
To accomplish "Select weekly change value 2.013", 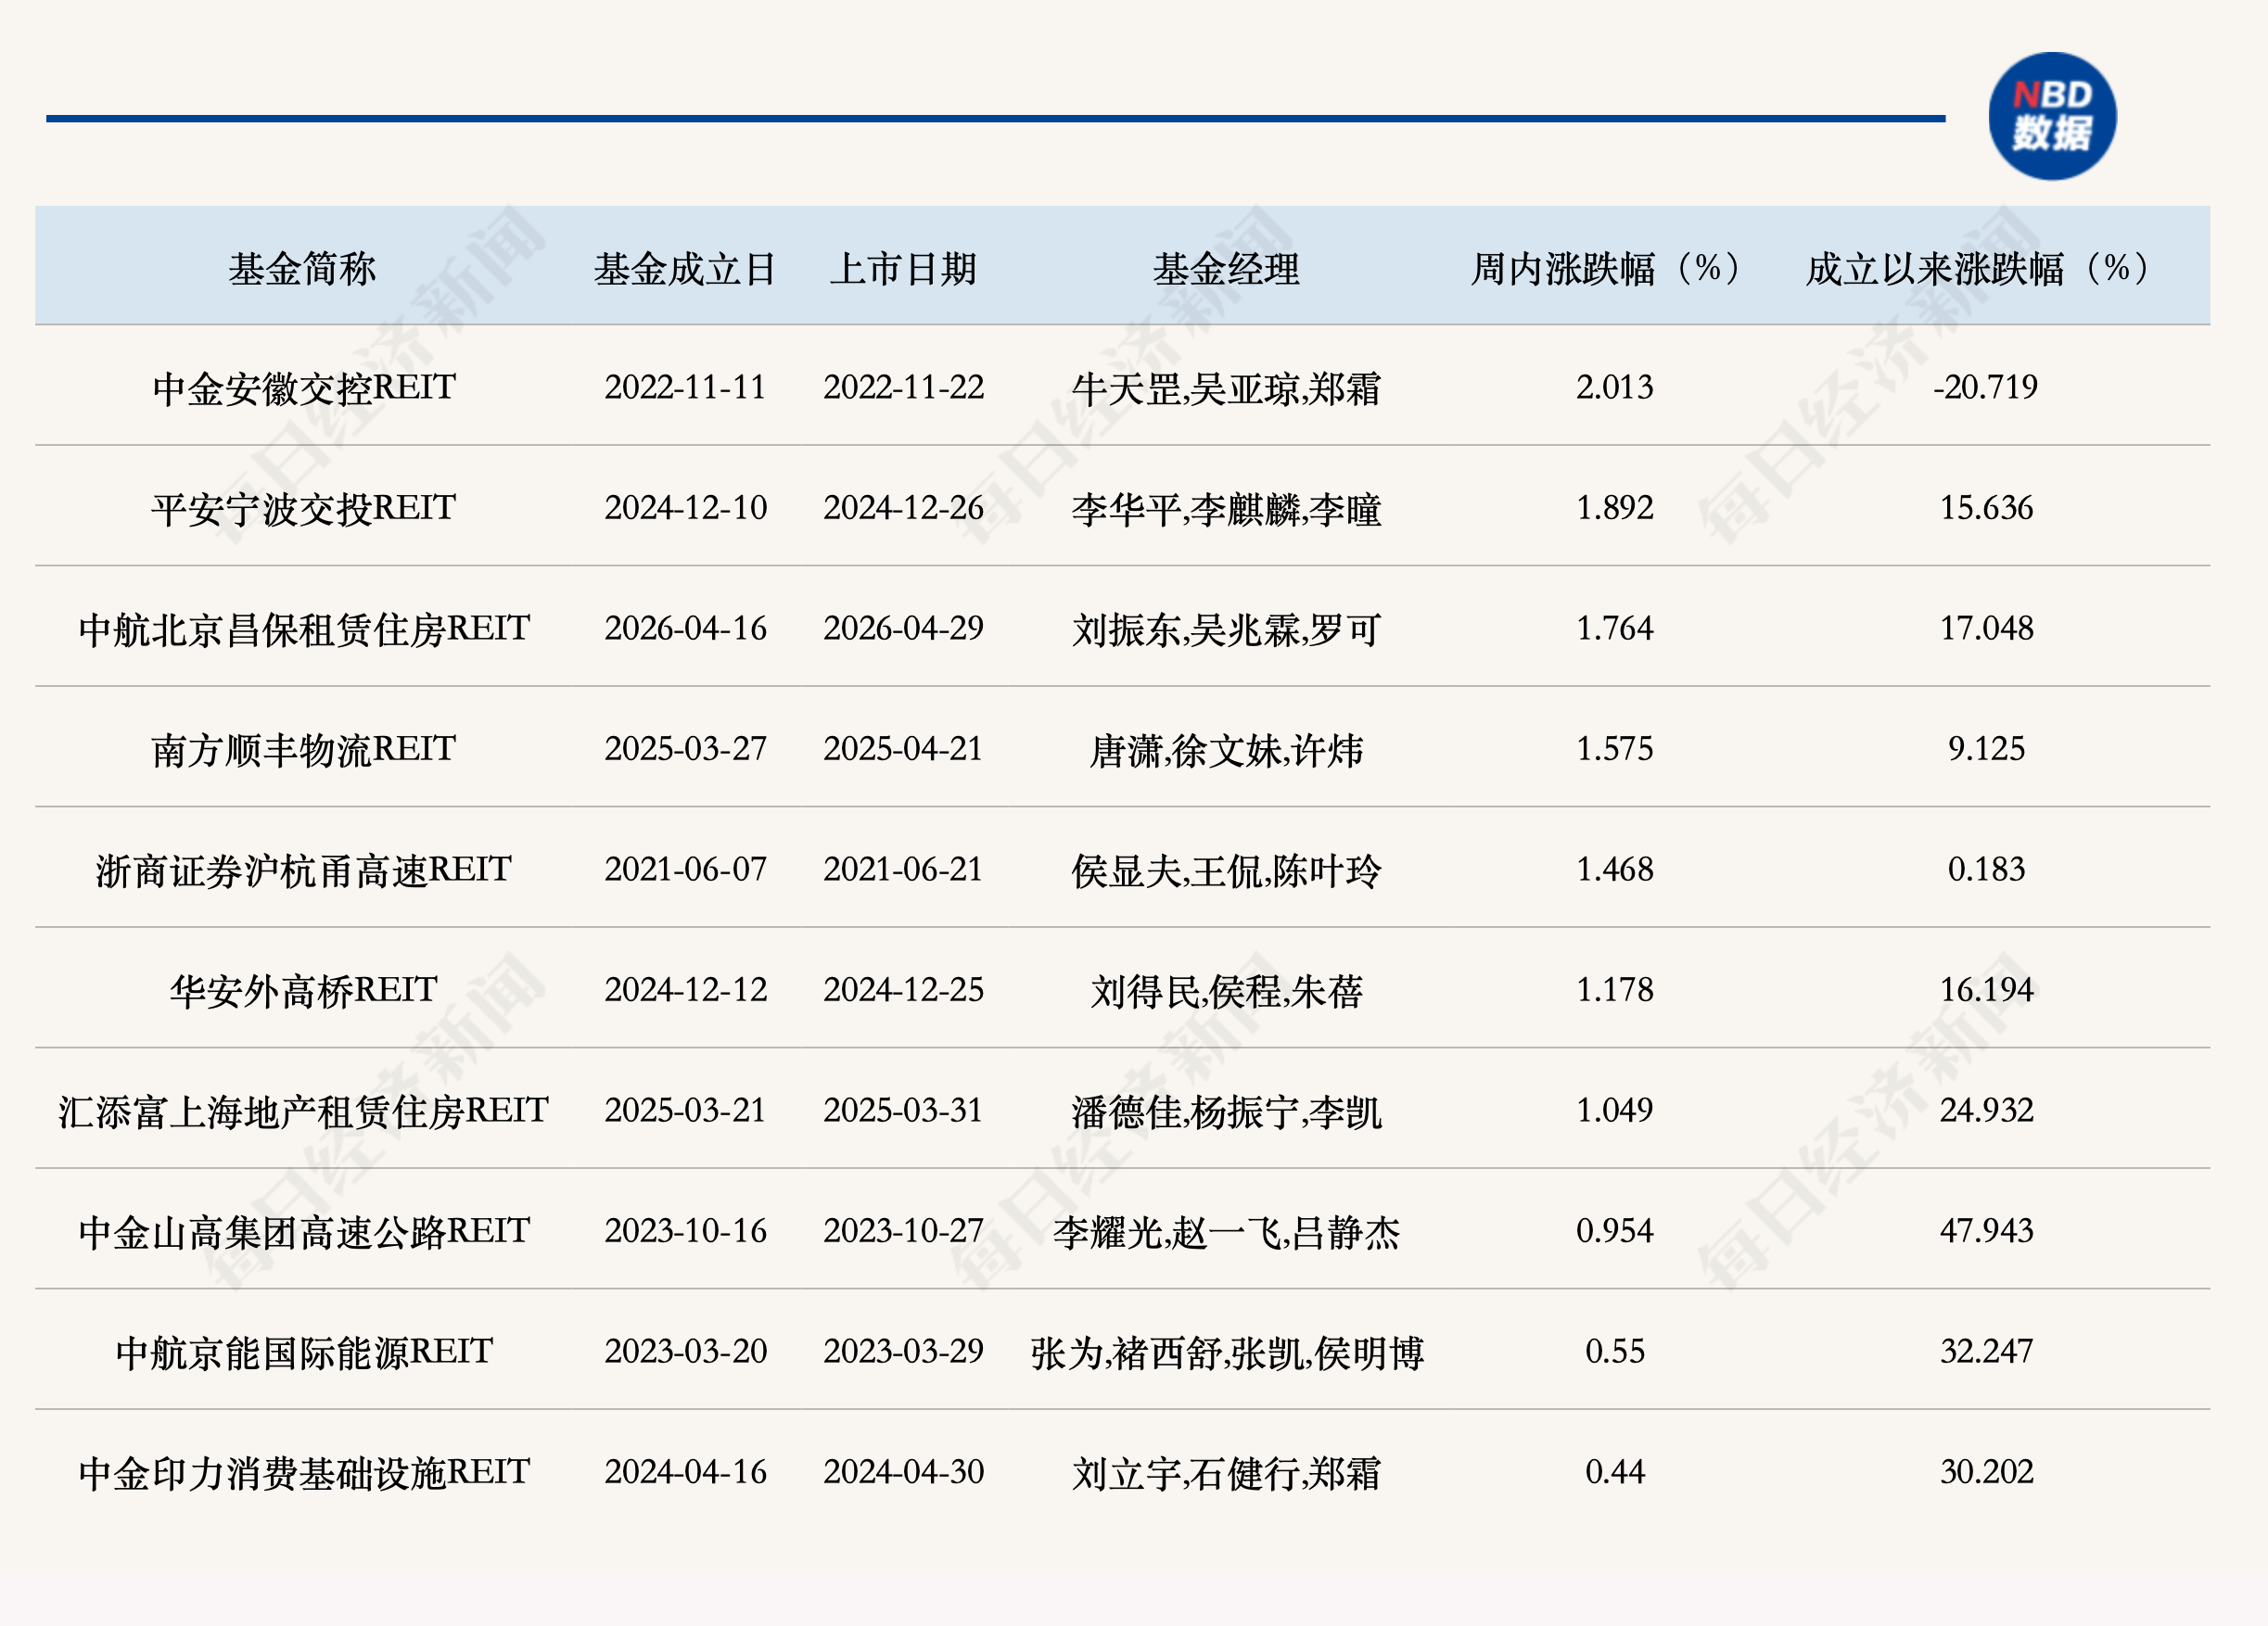I will [x=1614, y=387].
